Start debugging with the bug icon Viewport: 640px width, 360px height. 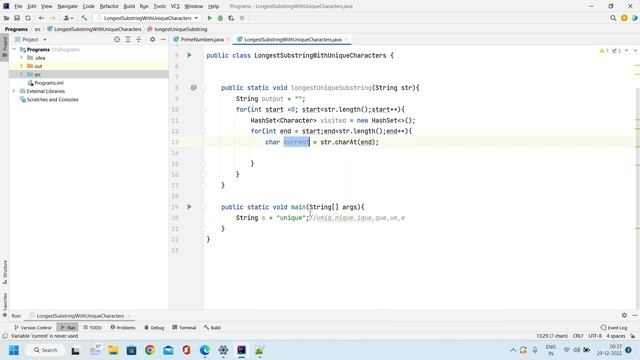coord(220,18)
